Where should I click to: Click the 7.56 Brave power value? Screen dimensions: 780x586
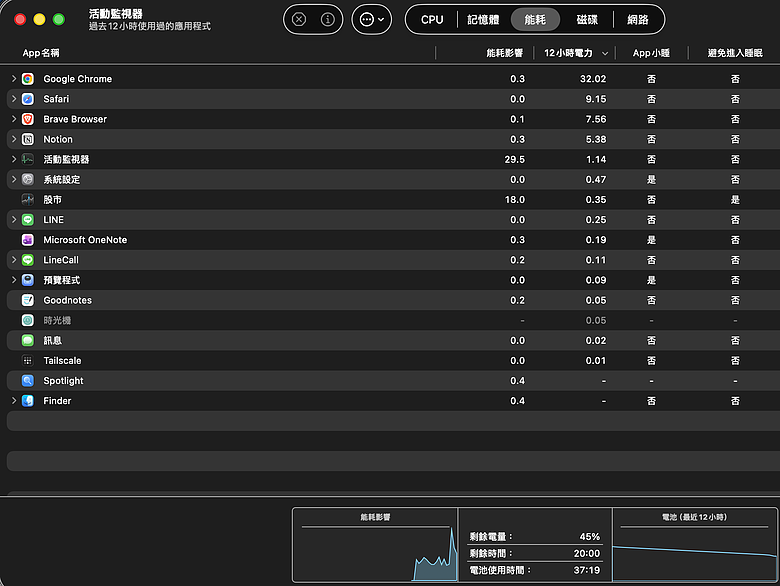(x=595, y=119)
